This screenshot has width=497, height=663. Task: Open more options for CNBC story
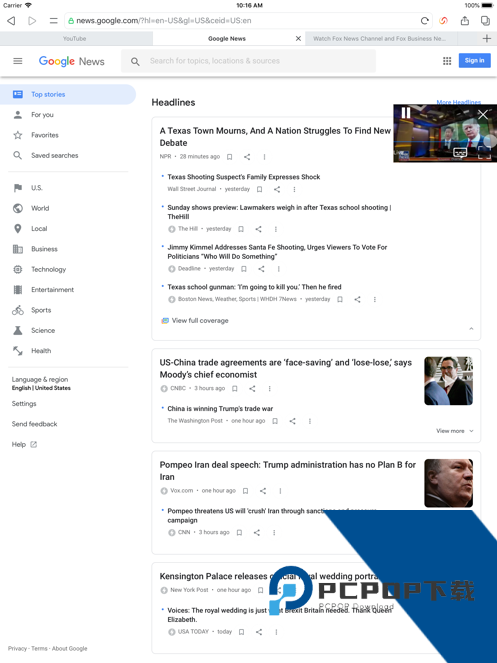point(269,389)
